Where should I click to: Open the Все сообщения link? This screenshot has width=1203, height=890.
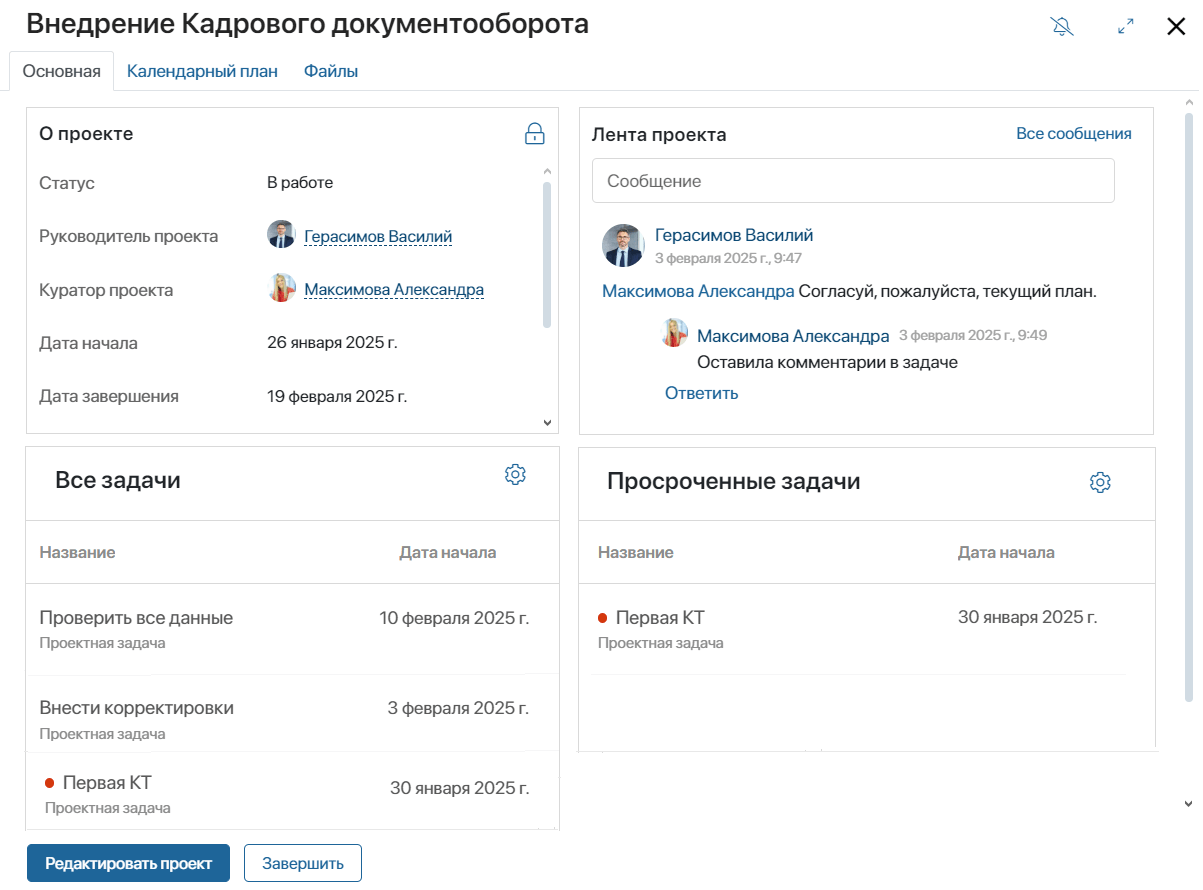(x=1074, y=133)
